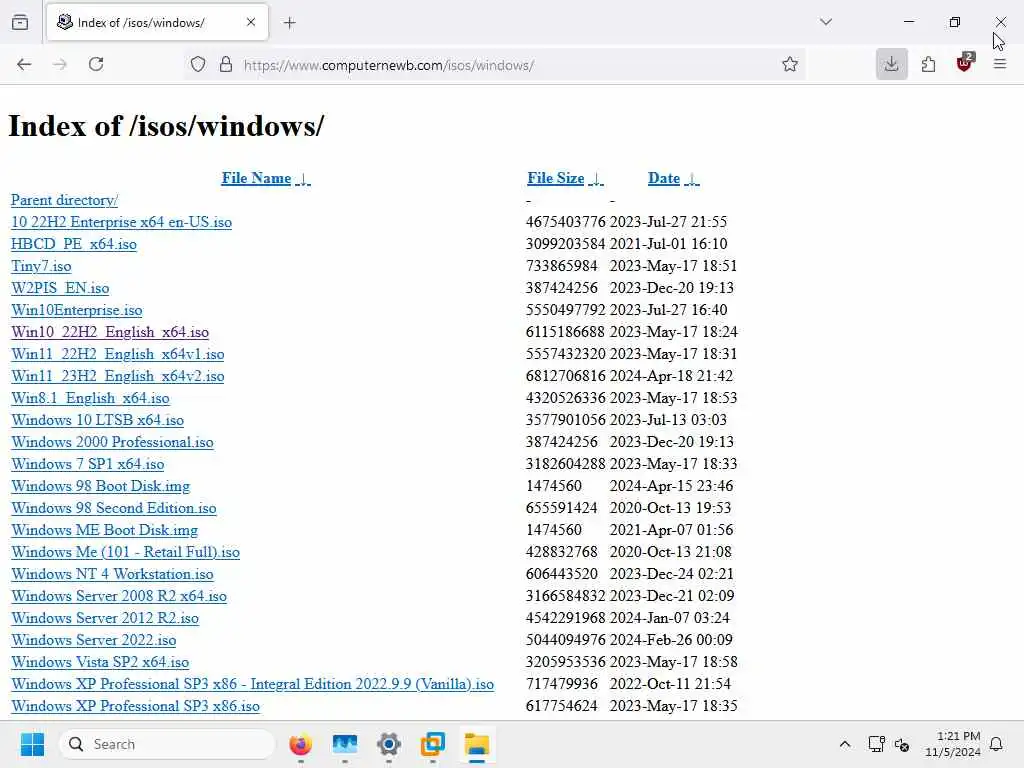Sort the listing by File Size
Screen dimensions: 1024x768
point(565,178)
